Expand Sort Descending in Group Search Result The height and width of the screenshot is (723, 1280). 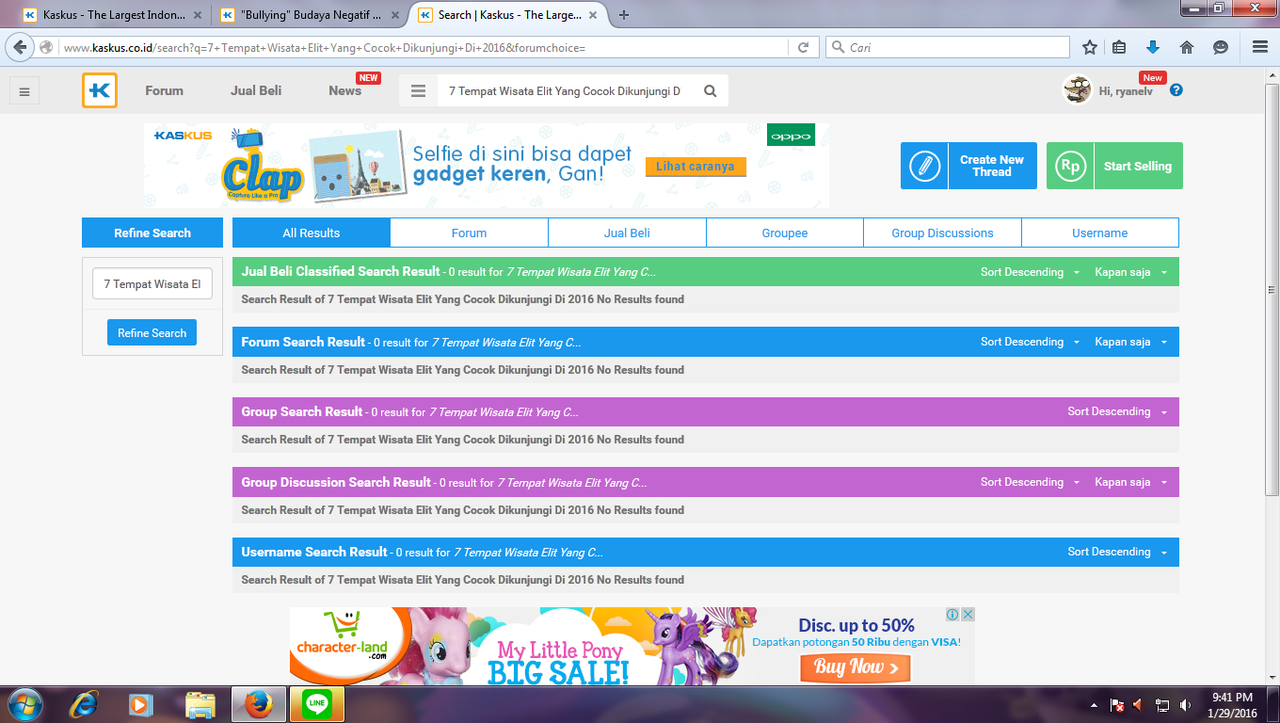(x=1117, y=412)
